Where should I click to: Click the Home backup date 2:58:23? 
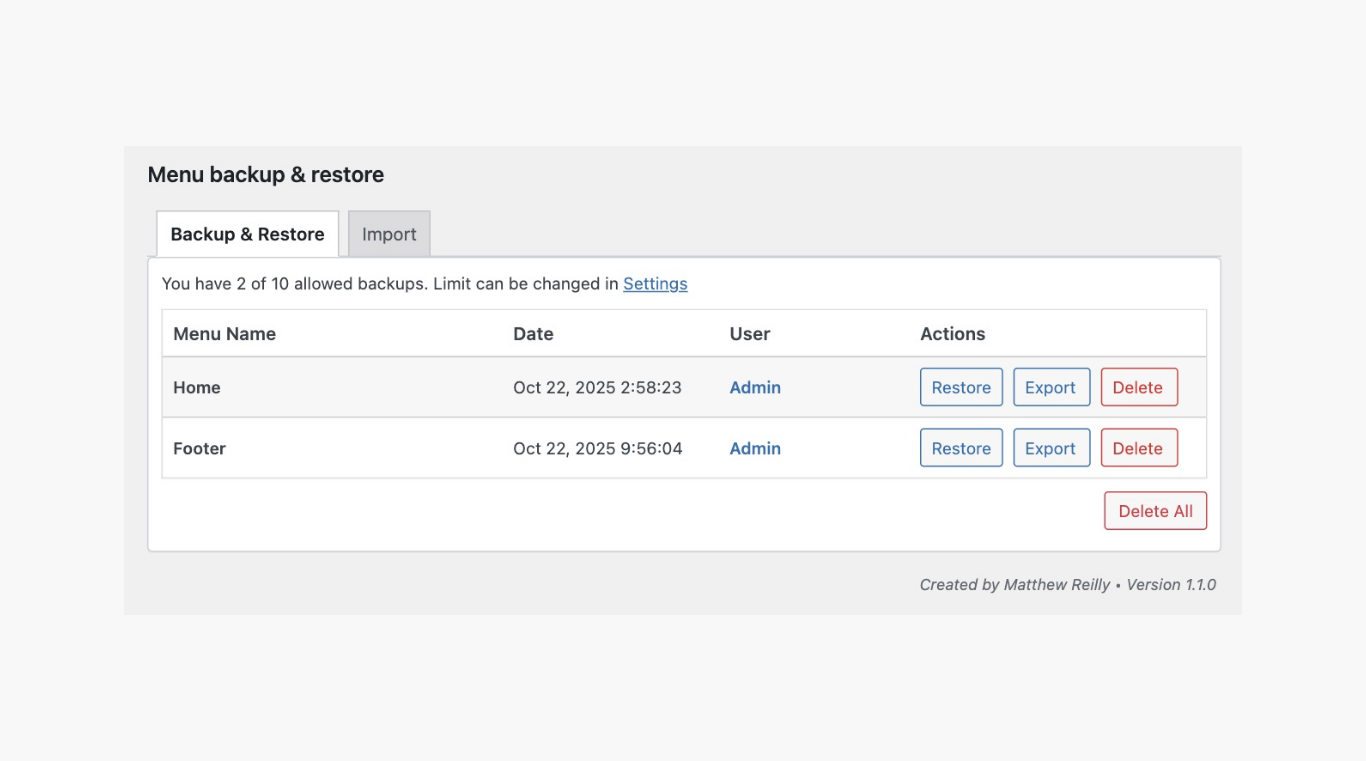pos(597,388)
